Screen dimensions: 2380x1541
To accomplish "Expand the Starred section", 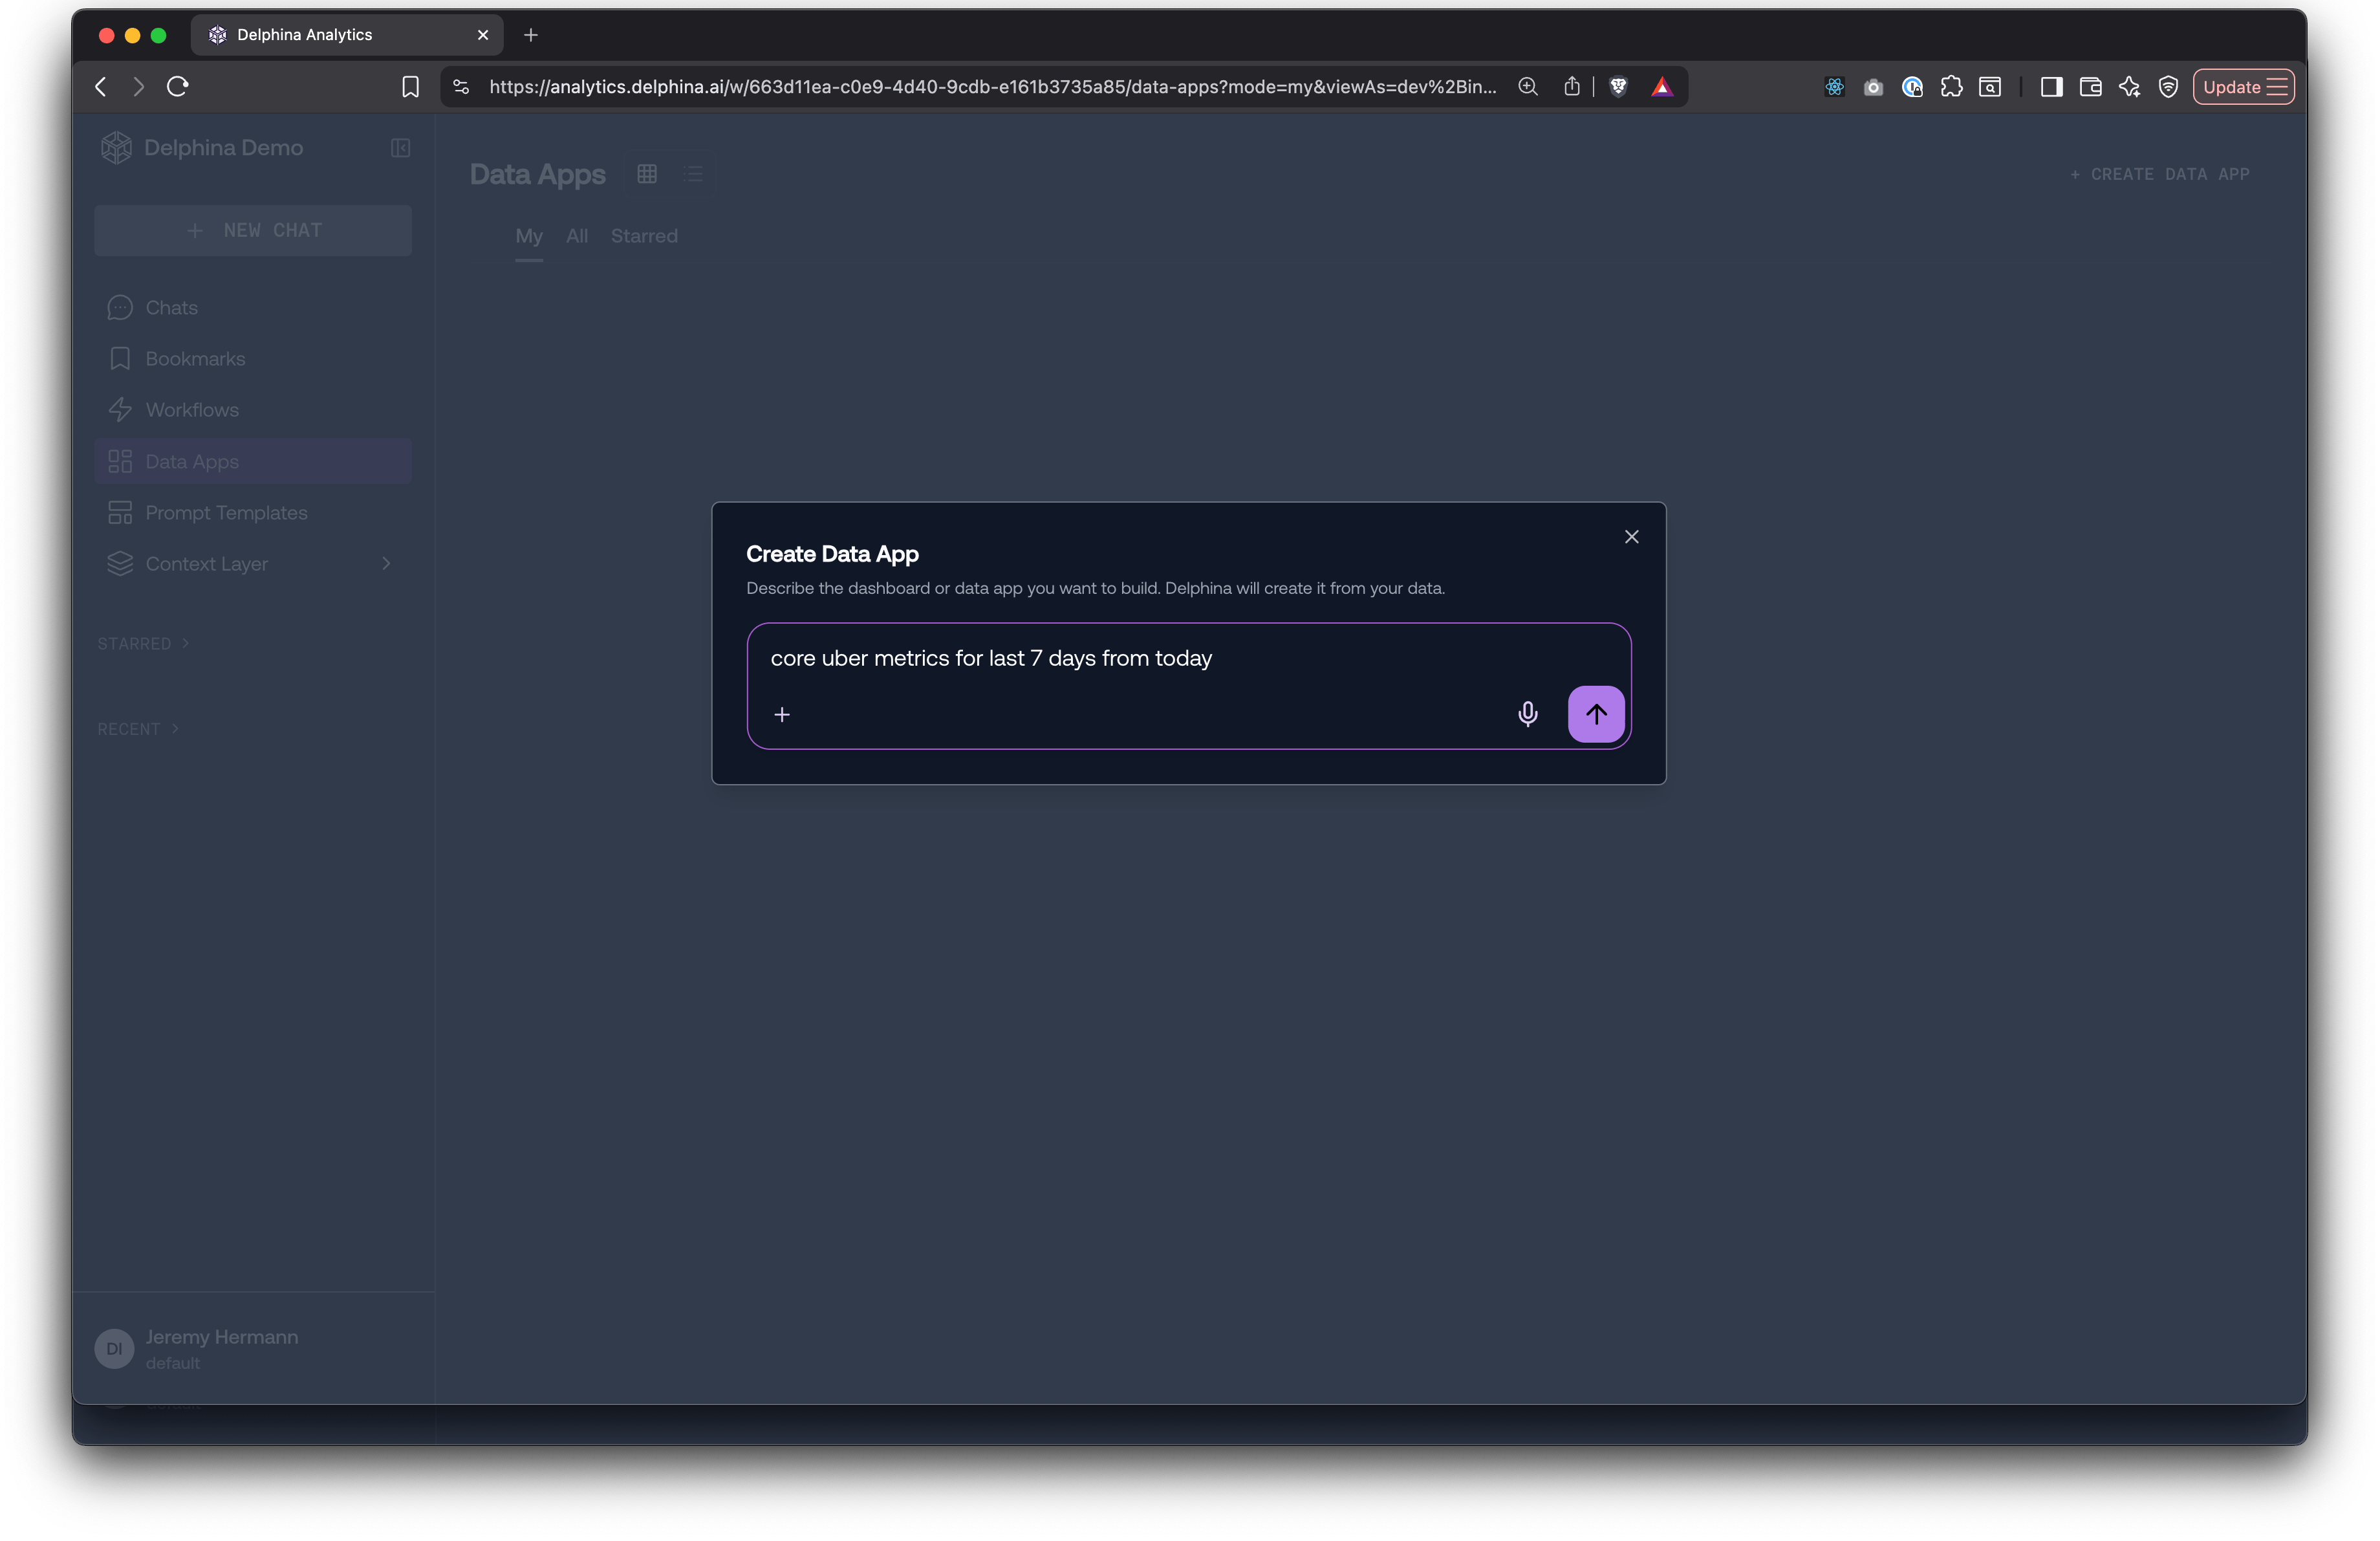I will tap(143, 643).
